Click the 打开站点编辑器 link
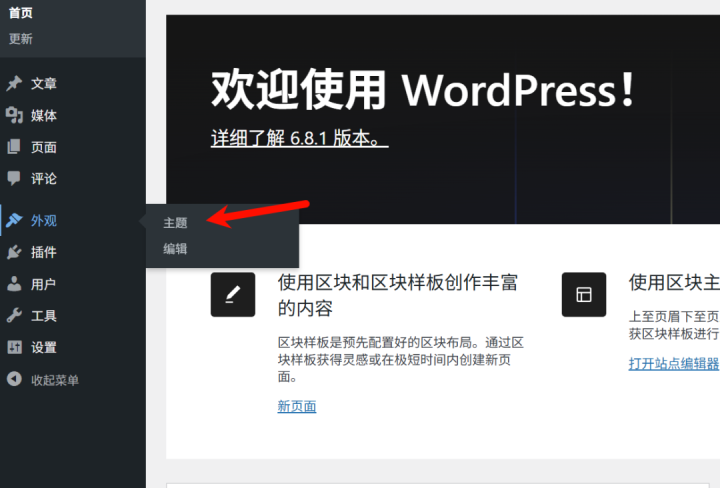The width and height of the screenshot is (720, 488). tap(674, 364)
